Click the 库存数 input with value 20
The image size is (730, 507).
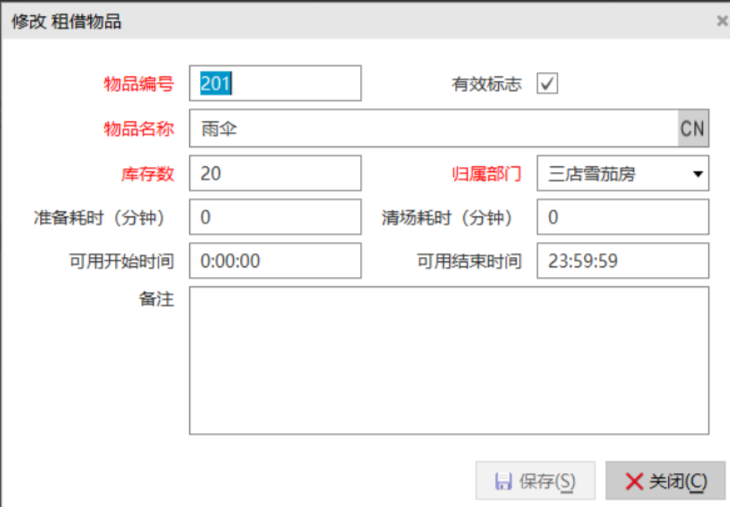[x=275, y=174]
